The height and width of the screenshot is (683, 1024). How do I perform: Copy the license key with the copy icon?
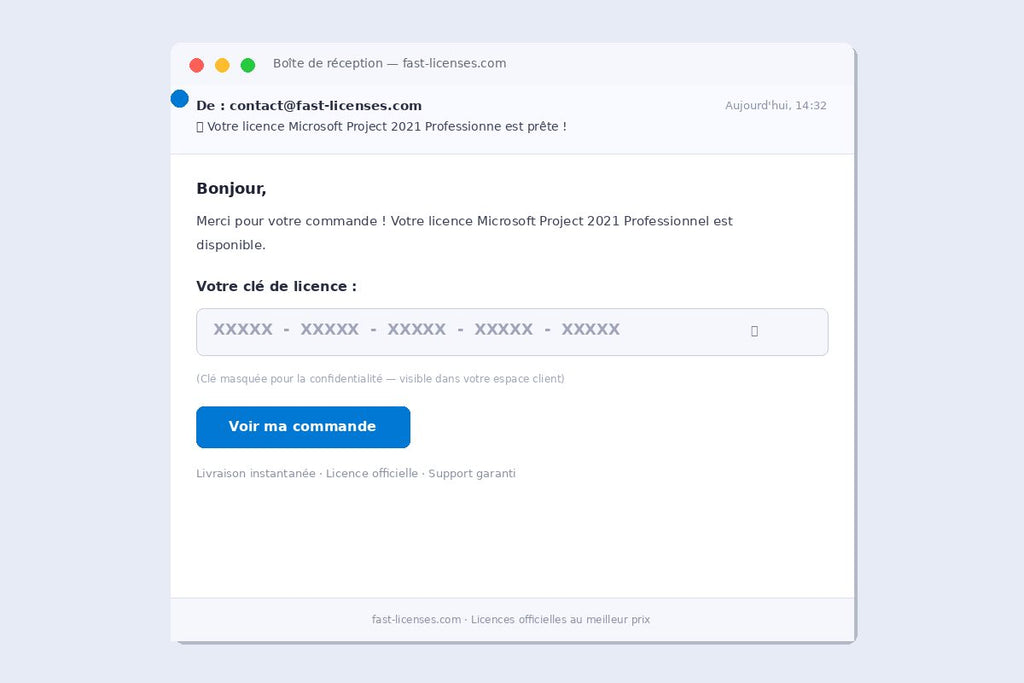[x=754, y=331]
